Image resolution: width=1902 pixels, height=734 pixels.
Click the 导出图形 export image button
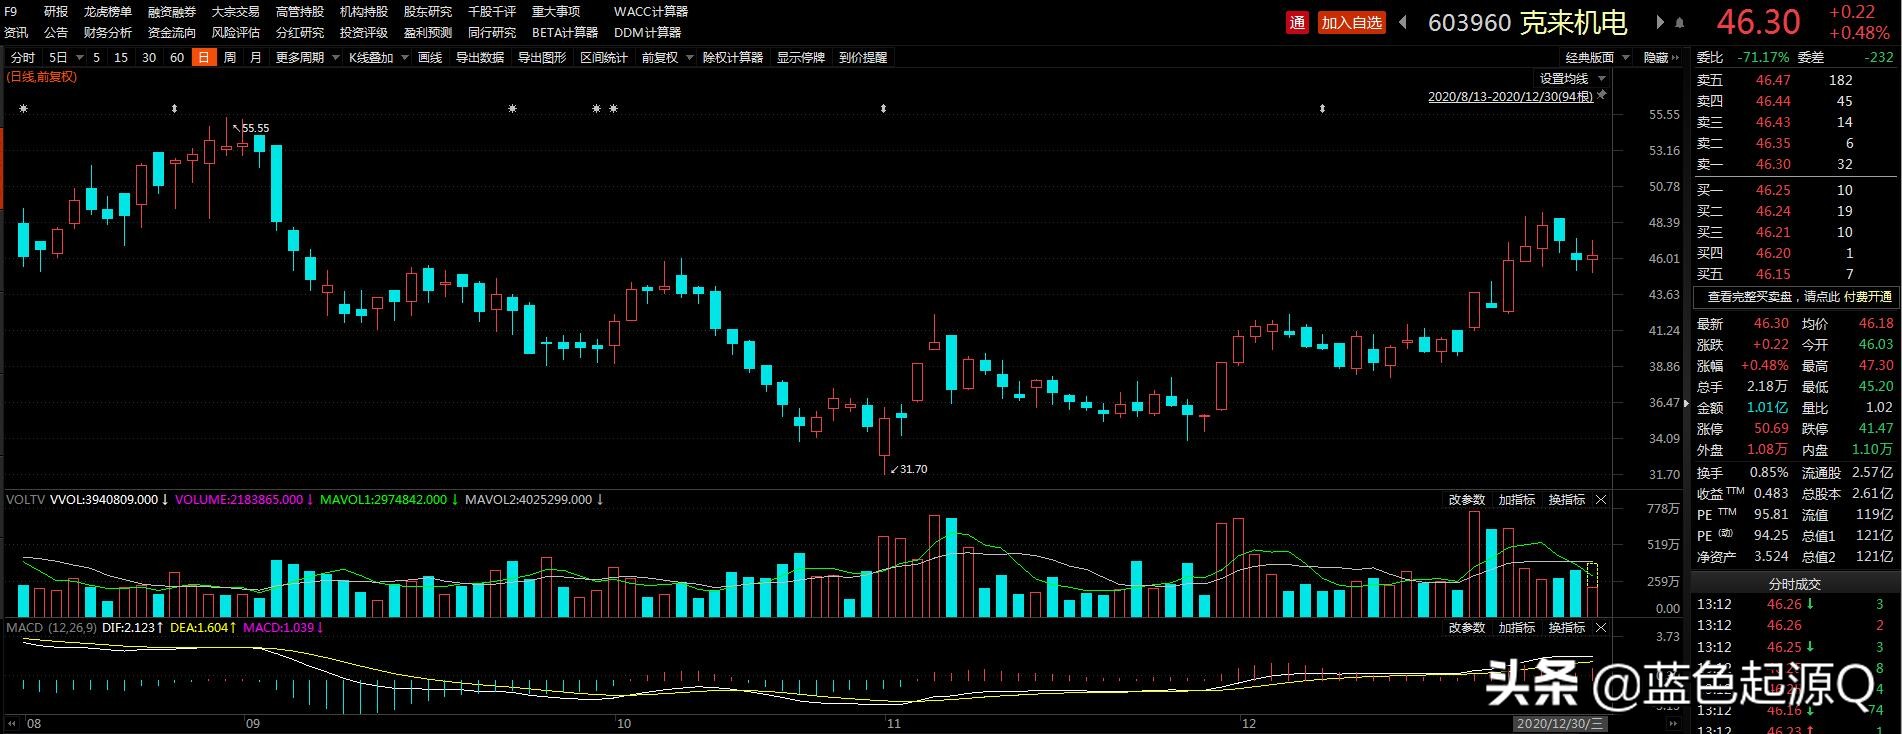tap(542, 58)
